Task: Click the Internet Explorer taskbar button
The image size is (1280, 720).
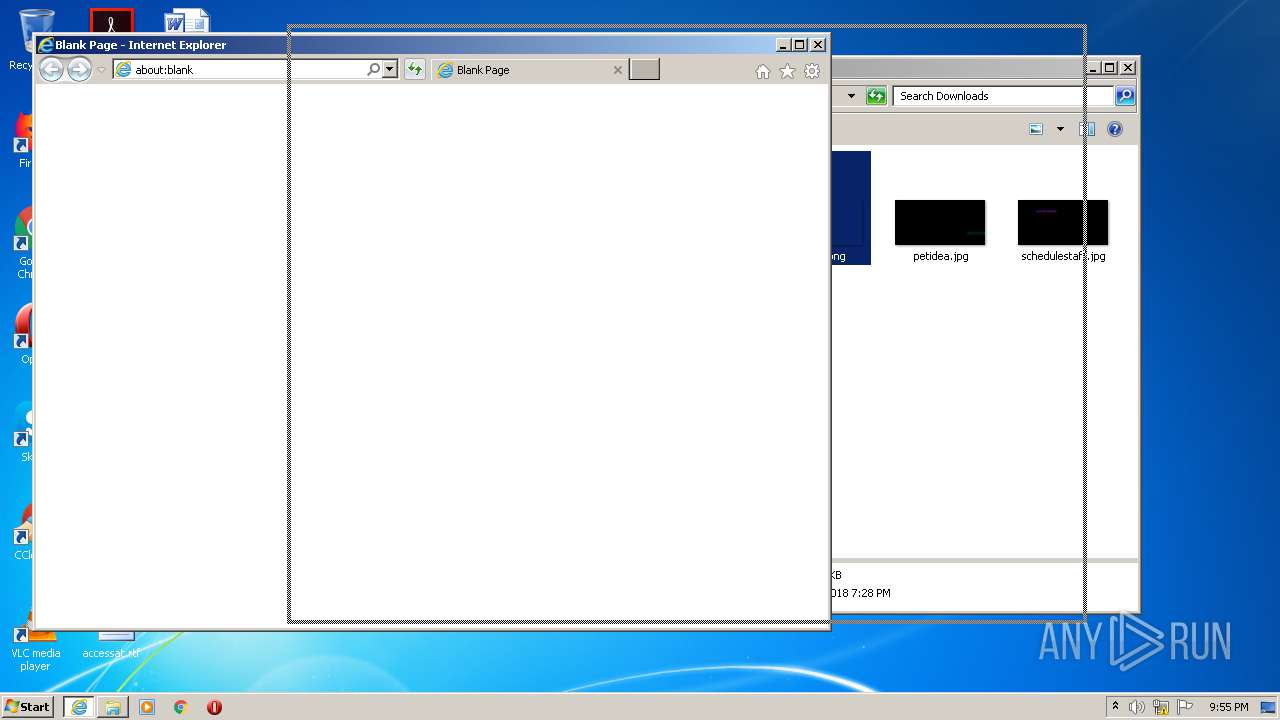Action: [79, 707]
